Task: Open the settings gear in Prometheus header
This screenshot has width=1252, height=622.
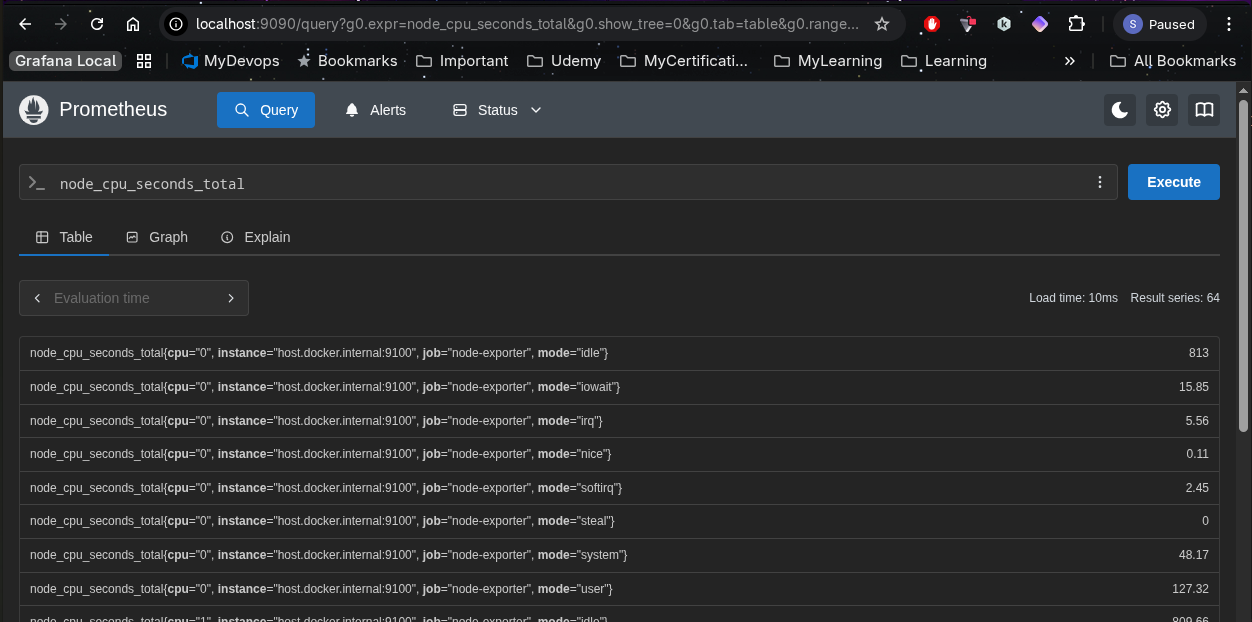Action: point(1162,110)
